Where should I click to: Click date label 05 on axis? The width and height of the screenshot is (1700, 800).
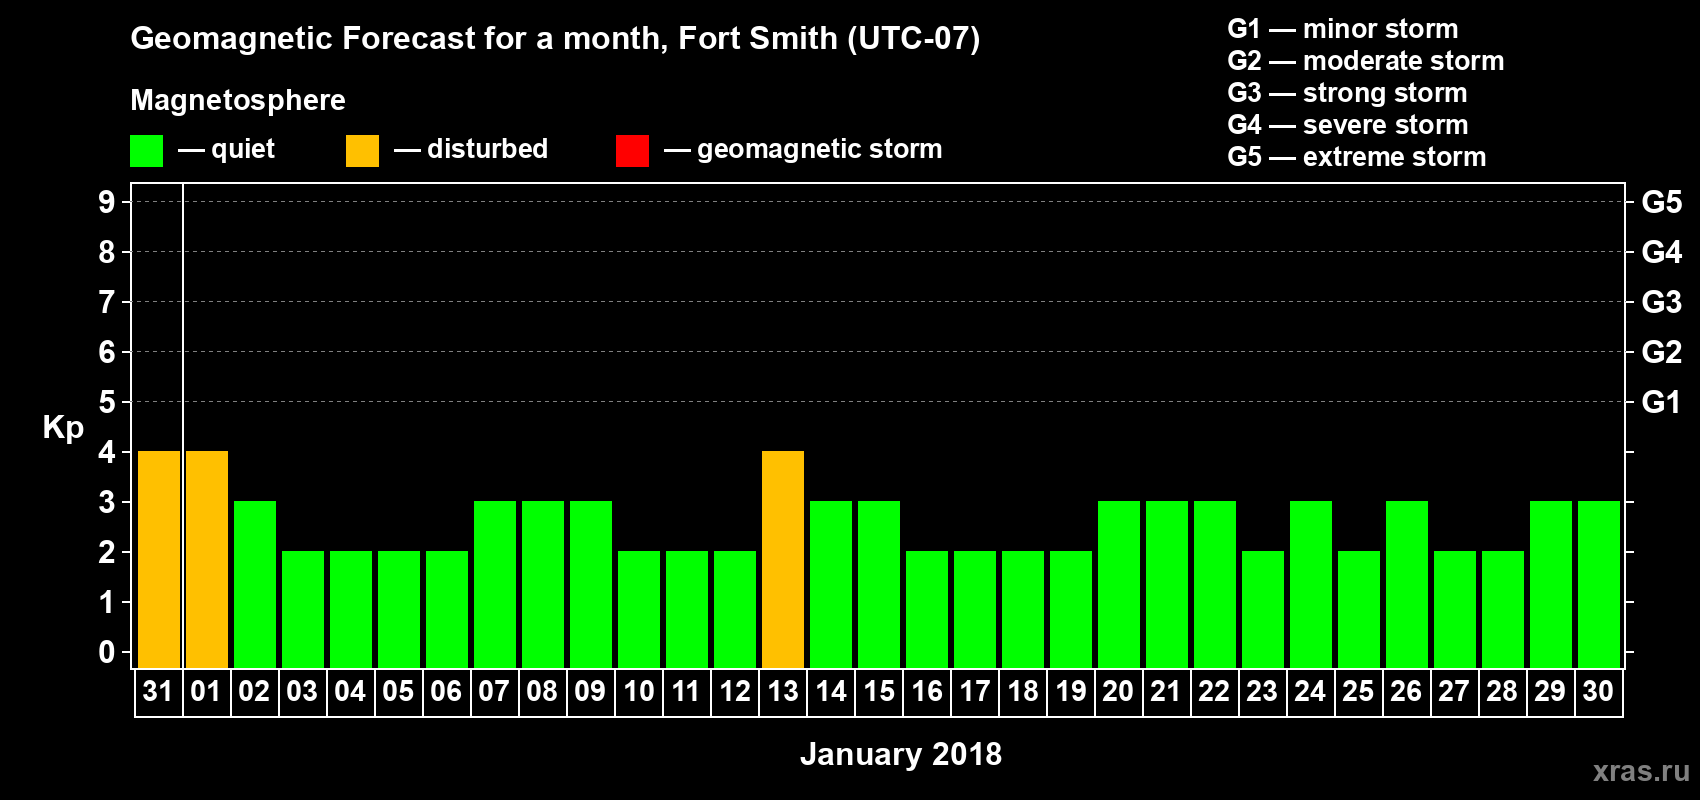coord(398,691)
